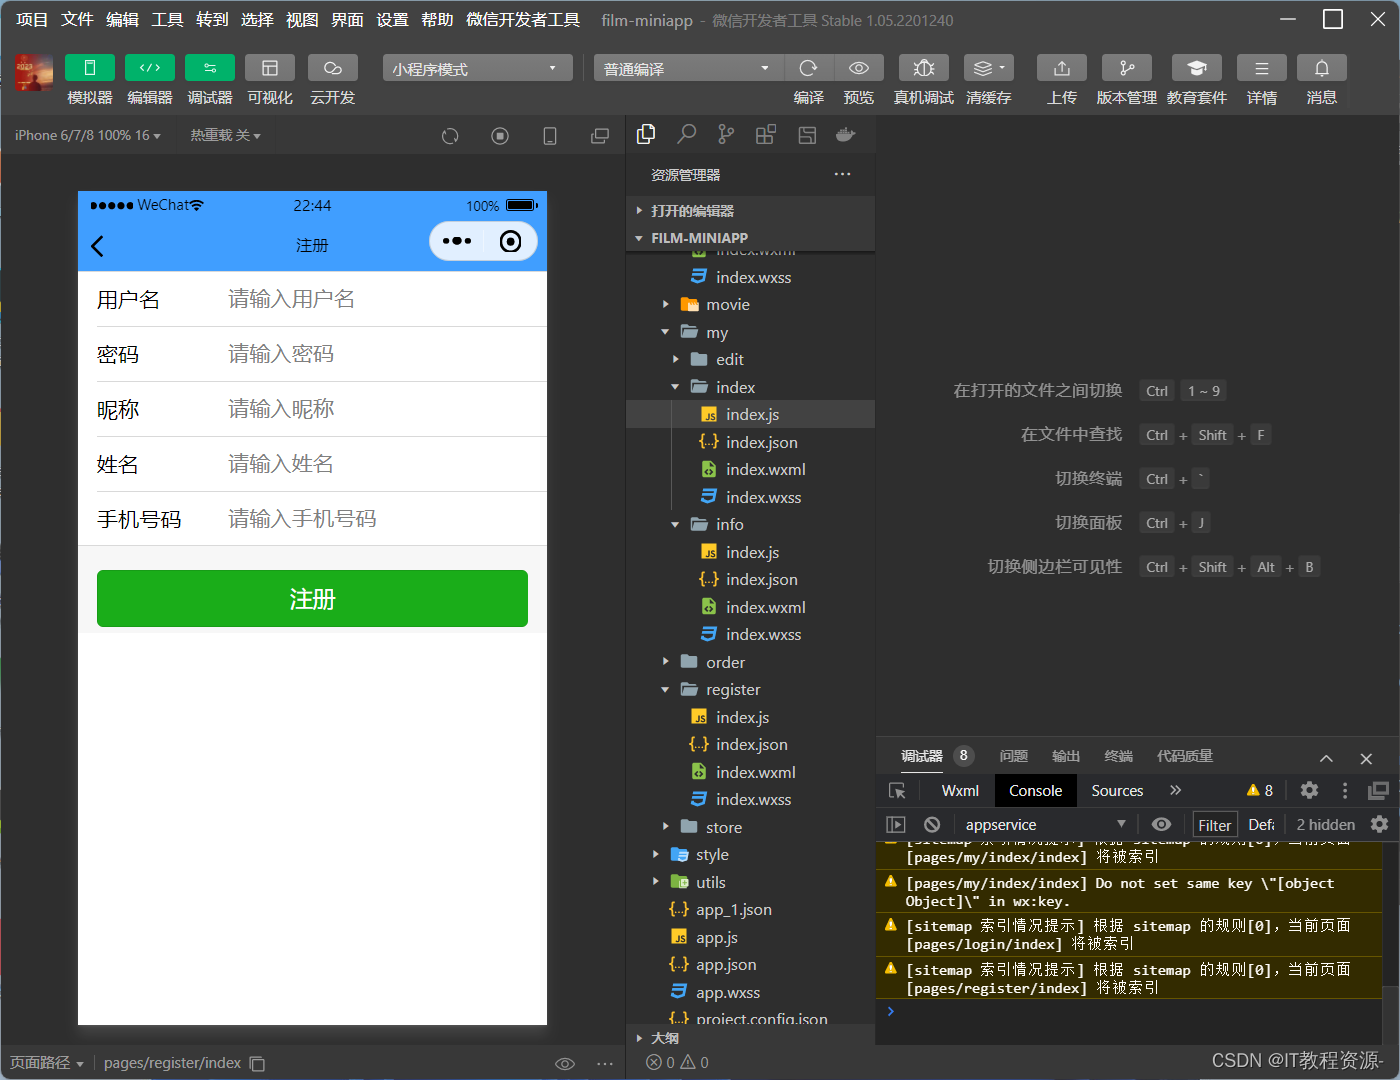1400x1080 pixels.
Task: Clear the console with block icon
Action: [932, 824]
